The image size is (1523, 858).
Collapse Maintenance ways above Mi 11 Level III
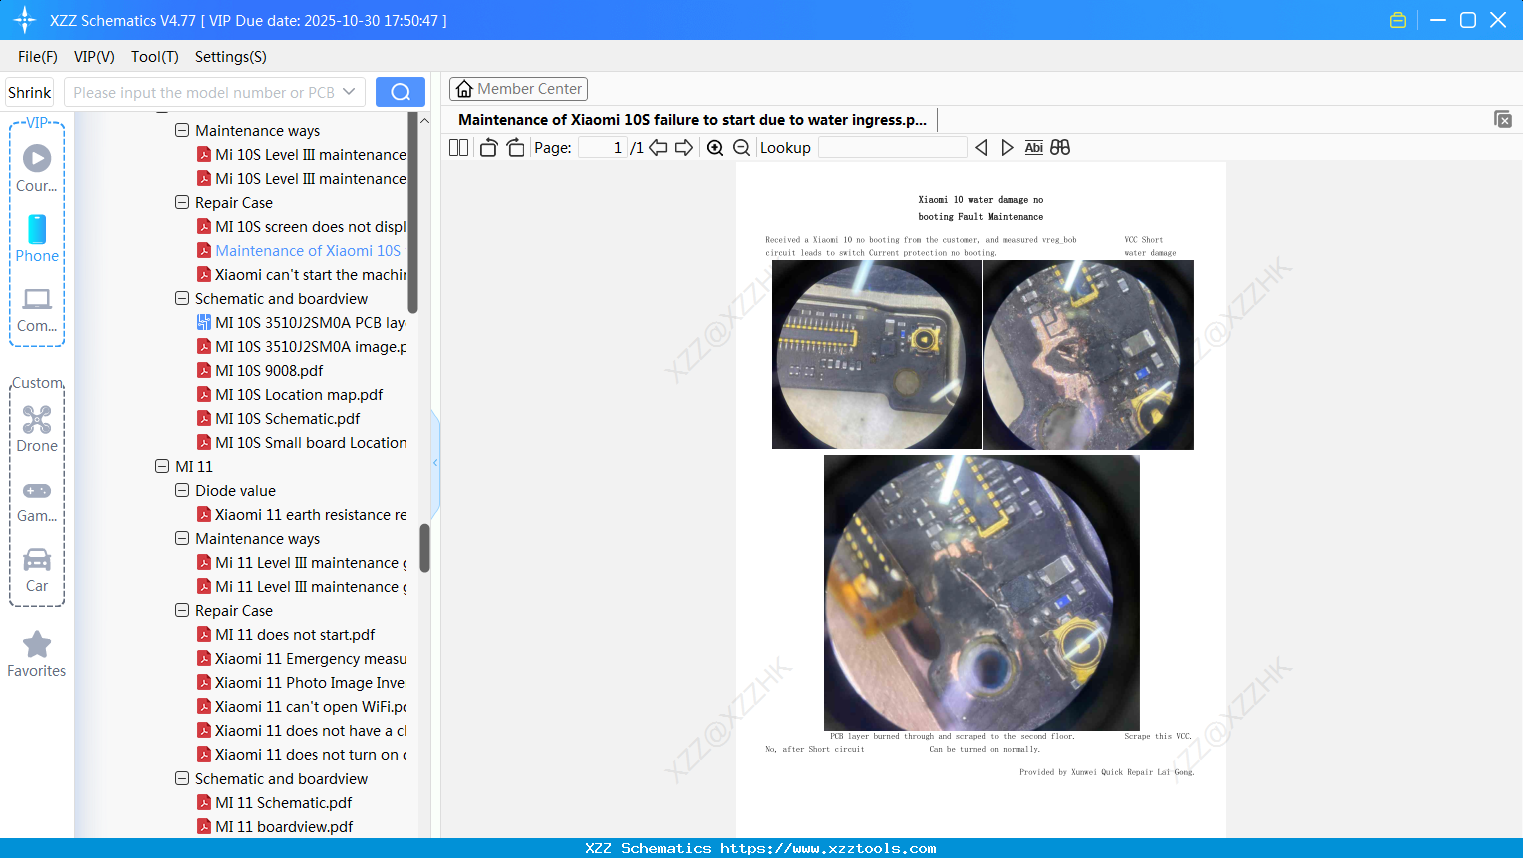point(182,539)
